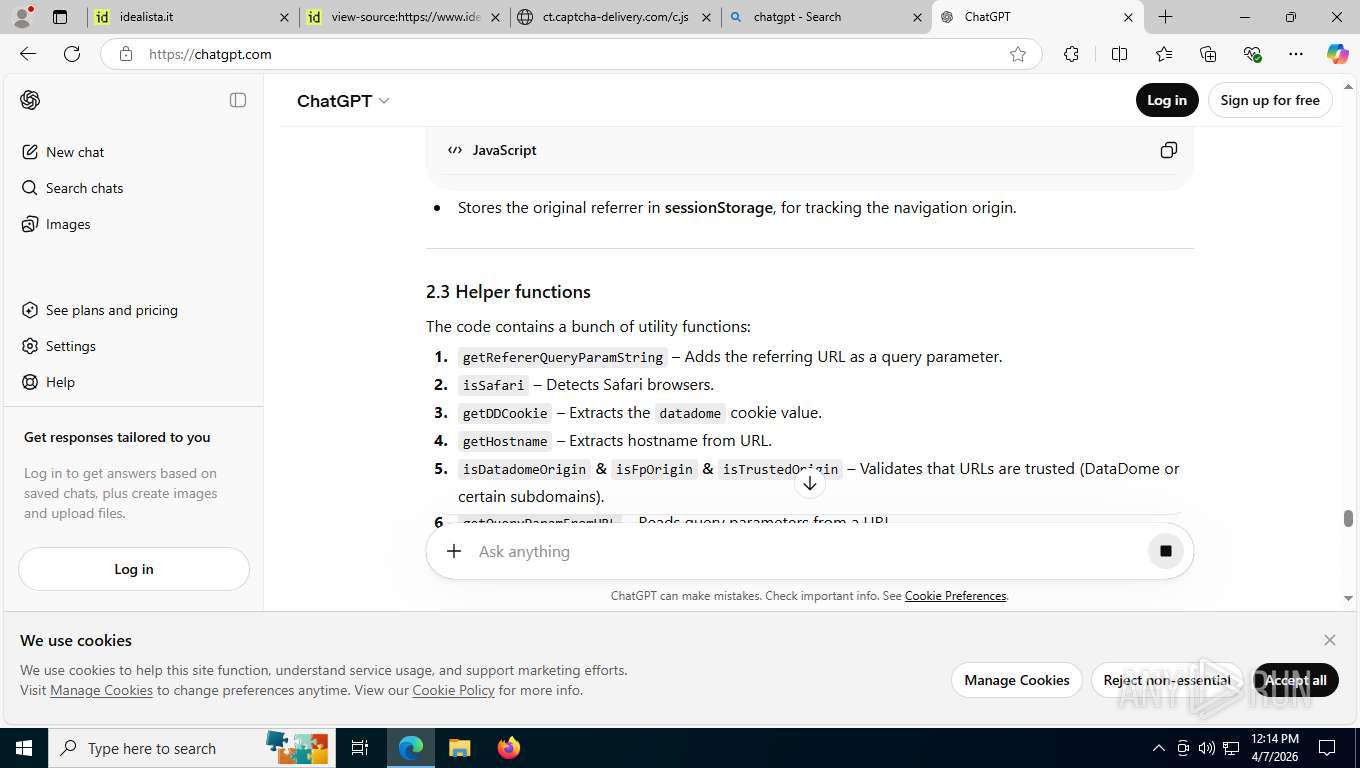The image size is (1360, 768).
Task: Switch to ct.captcha-delivery.com tab
Action: click(x=615, y=17)
